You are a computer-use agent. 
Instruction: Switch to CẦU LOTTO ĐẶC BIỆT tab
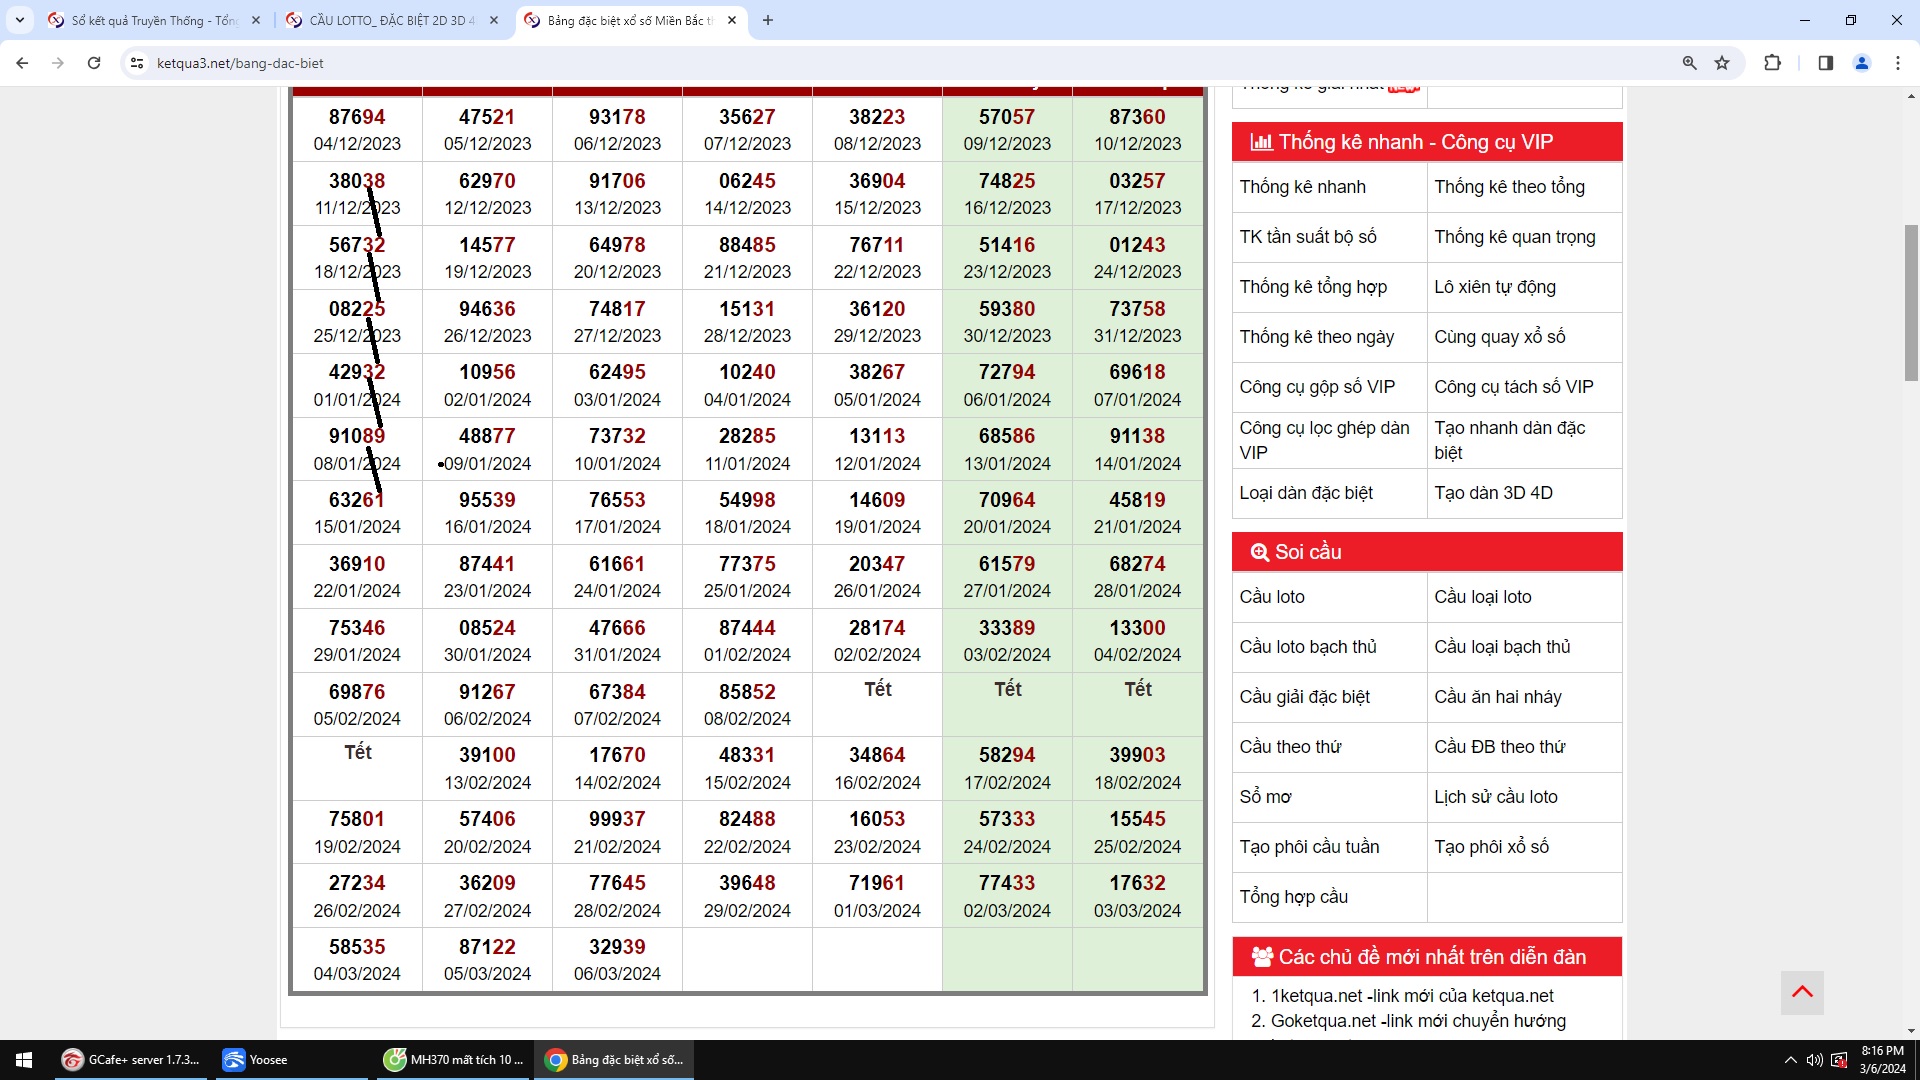click(392, 20)
